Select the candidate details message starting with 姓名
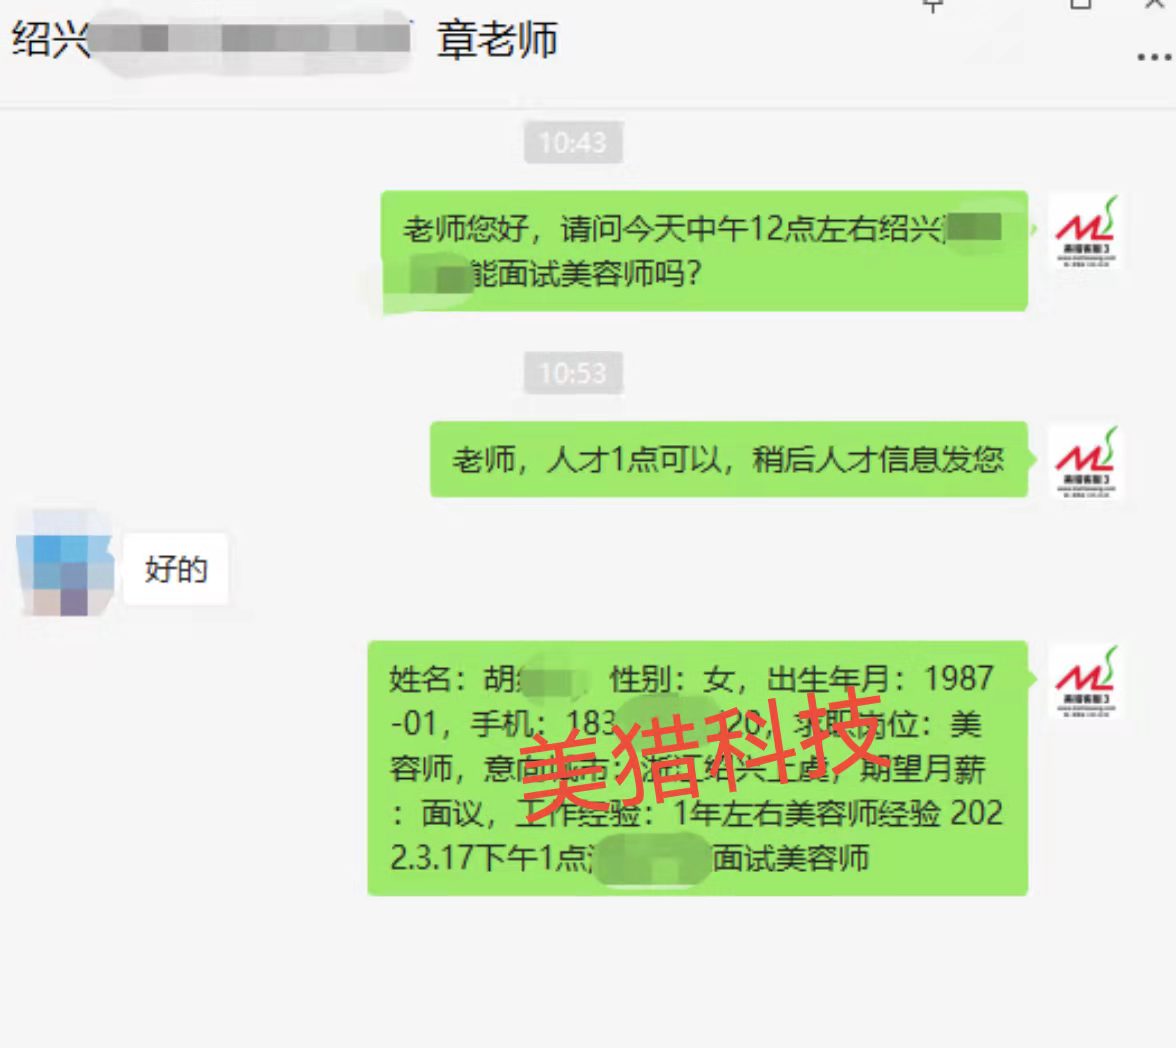 click(698, 768)
